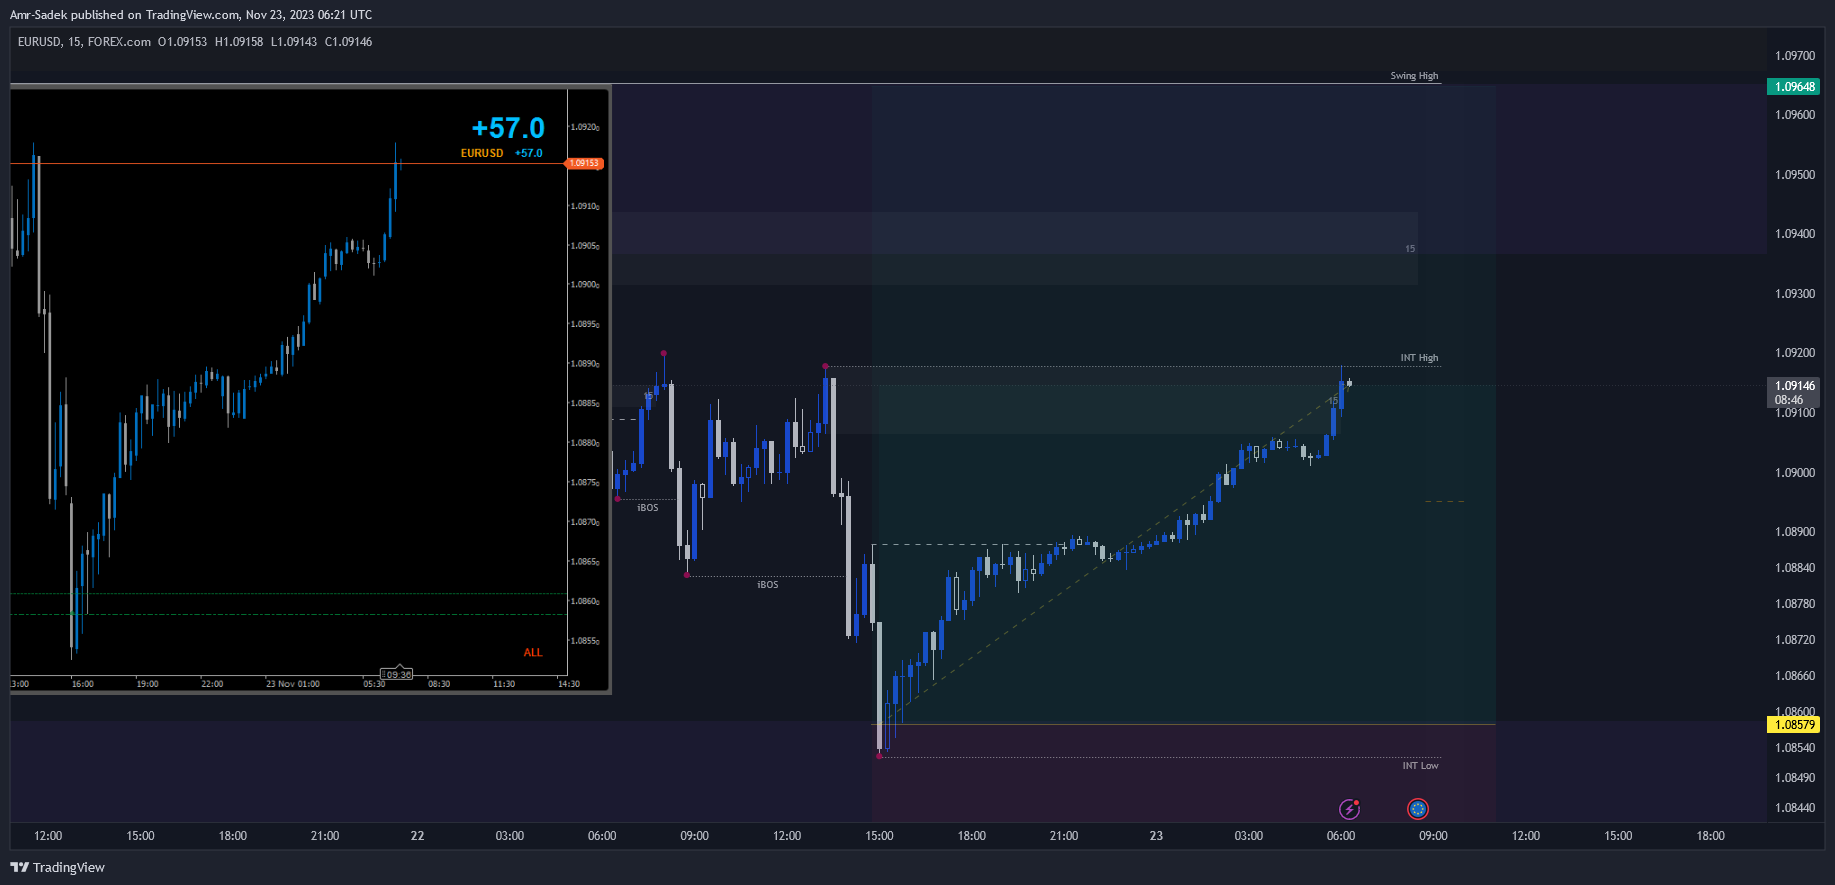The image size is (1835, 885).
Task: Click the Amr-Sadek author name in header
Action: click(38, 15)
